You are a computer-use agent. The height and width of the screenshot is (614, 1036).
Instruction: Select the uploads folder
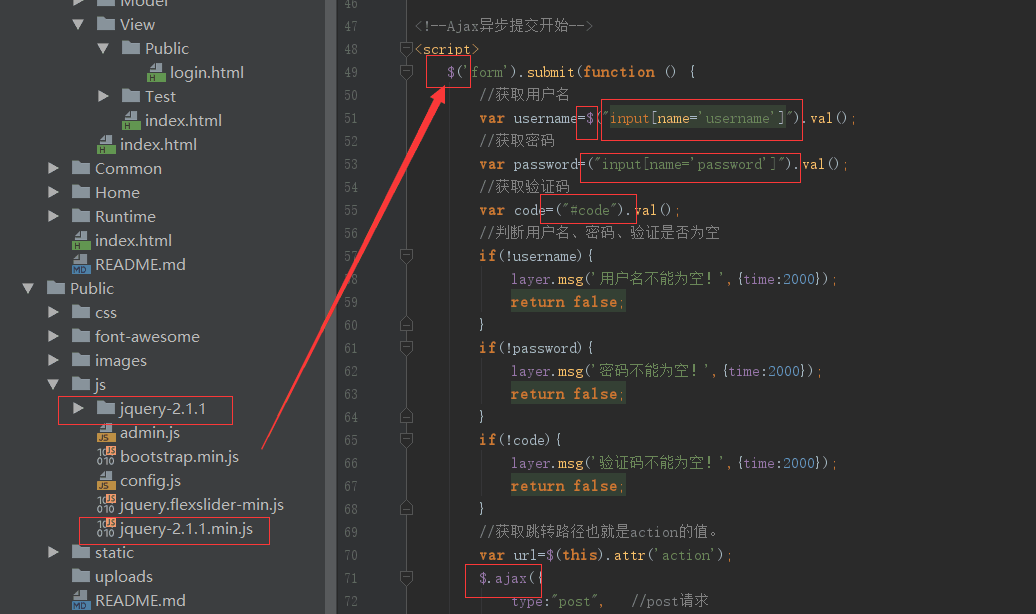124,577
